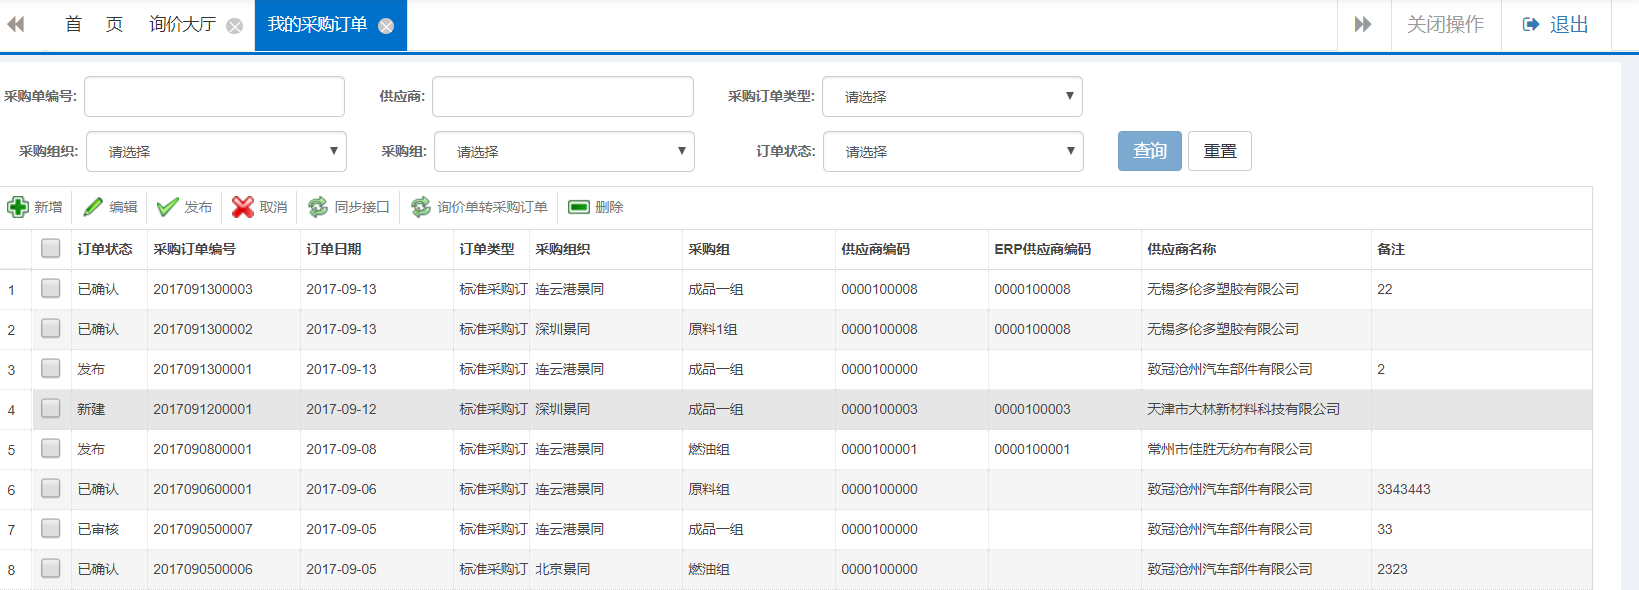This screenshot has height=590, width=1639.
Task: Click the 退出 logout button
Action: click(x=1555, y=25)
